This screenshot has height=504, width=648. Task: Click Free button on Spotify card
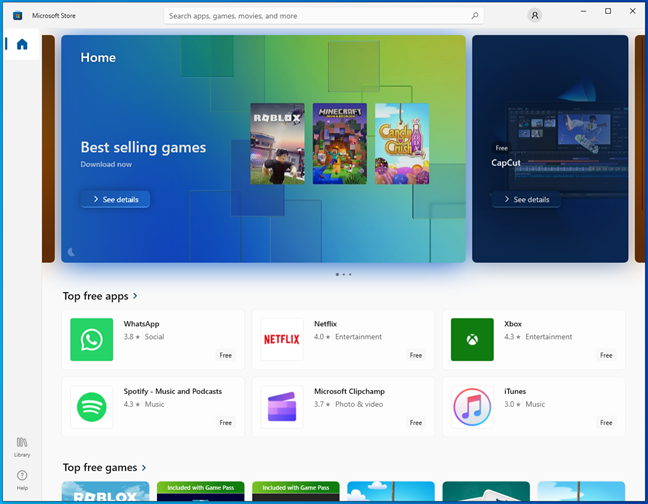pyautogui.click(x=226, y=423)
